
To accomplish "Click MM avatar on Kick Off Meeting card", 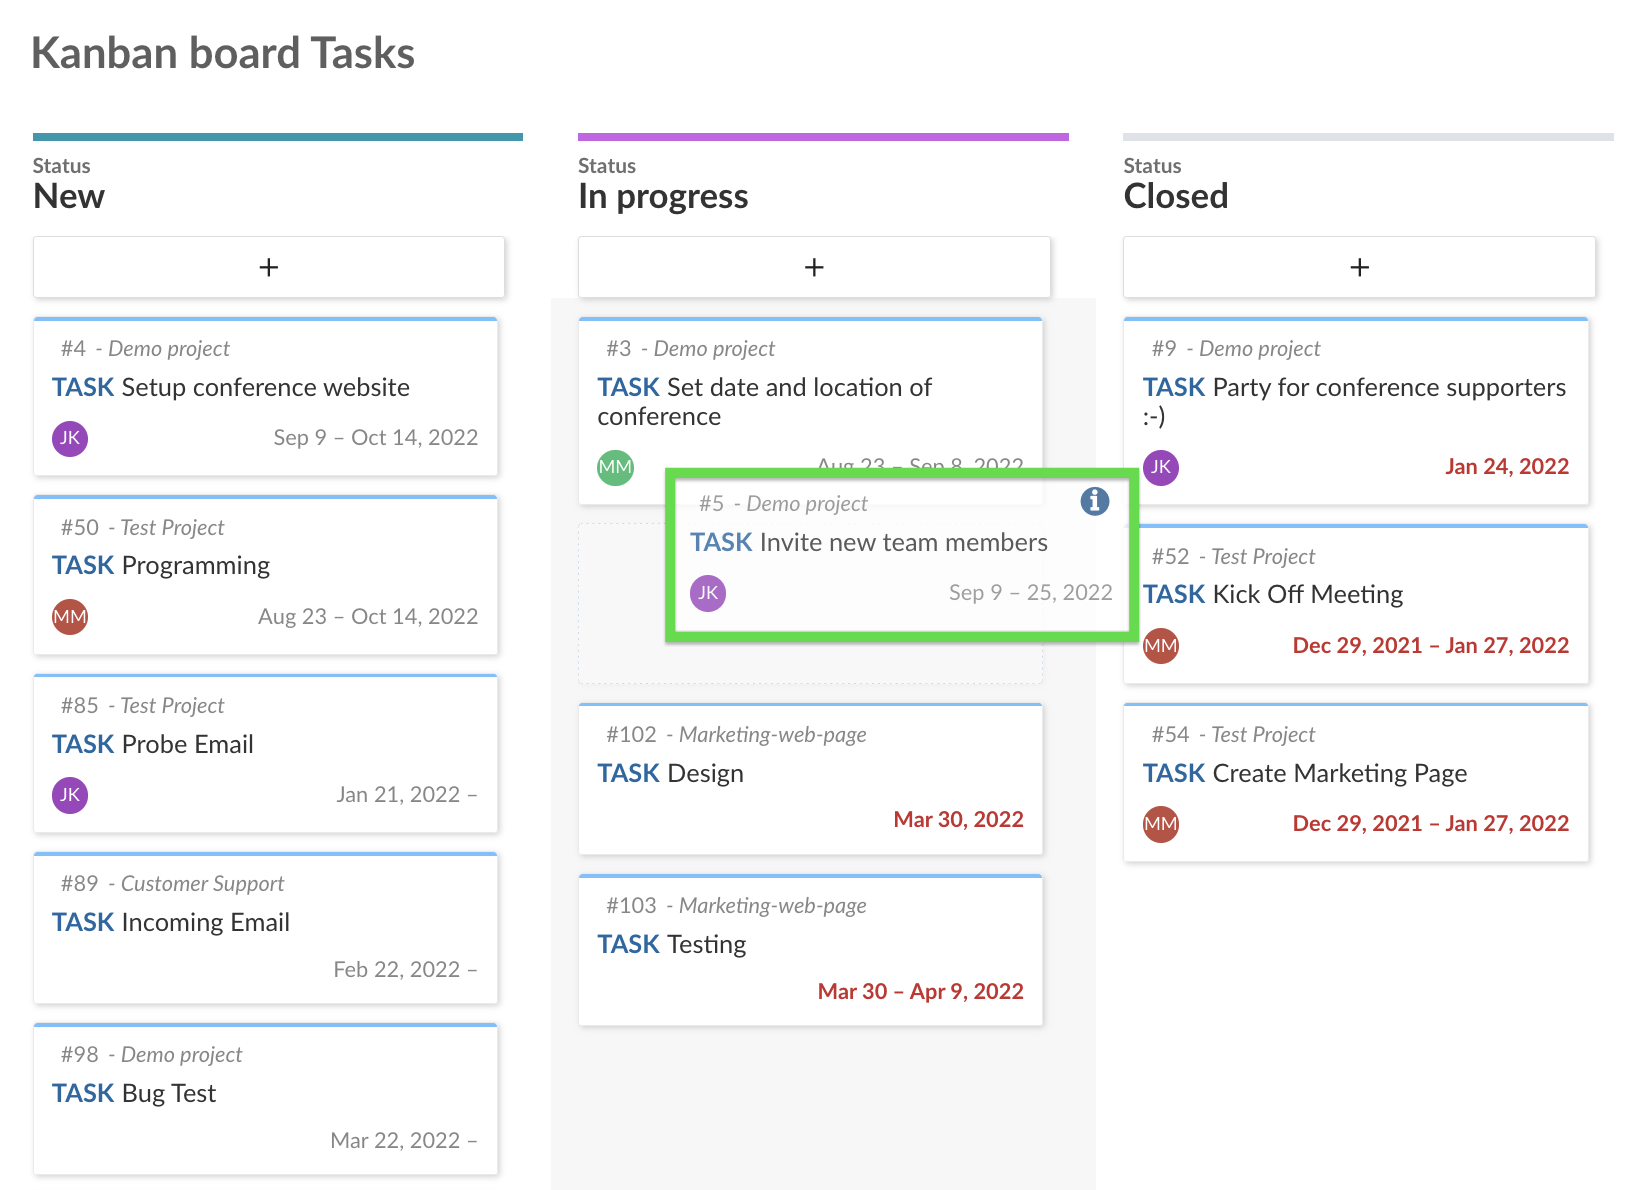I will [x=1161, y=646].
